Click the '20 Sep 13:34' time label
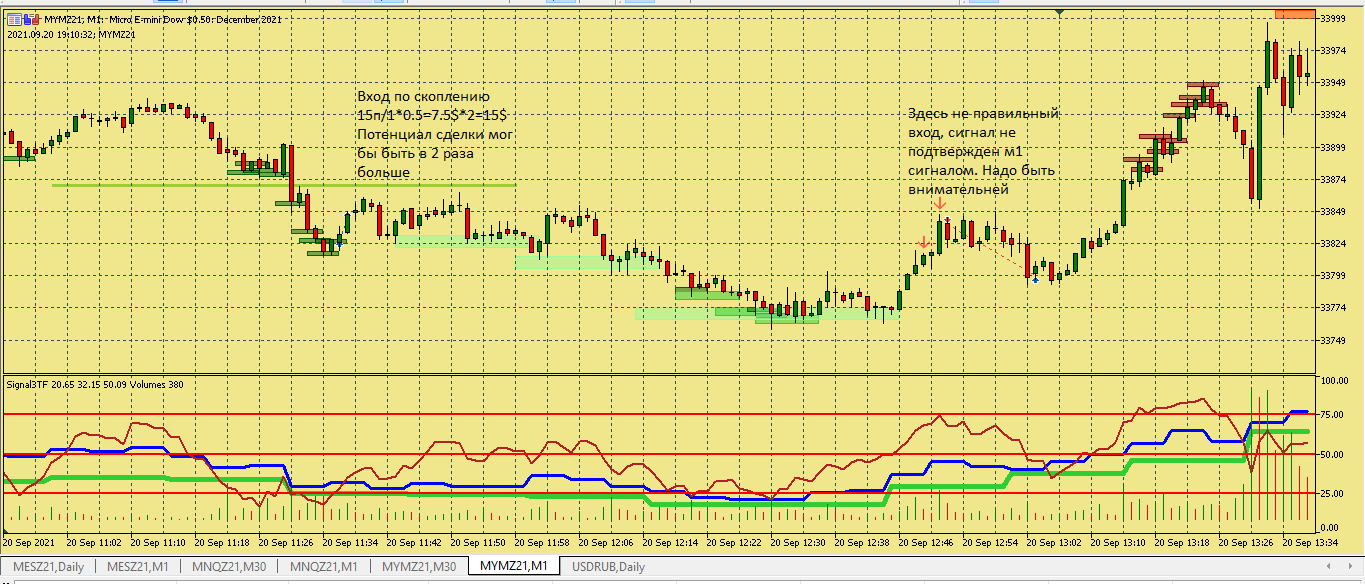Image resolution: width=1365 pixels, height=584 pixels. click(x=1308, y=543)
